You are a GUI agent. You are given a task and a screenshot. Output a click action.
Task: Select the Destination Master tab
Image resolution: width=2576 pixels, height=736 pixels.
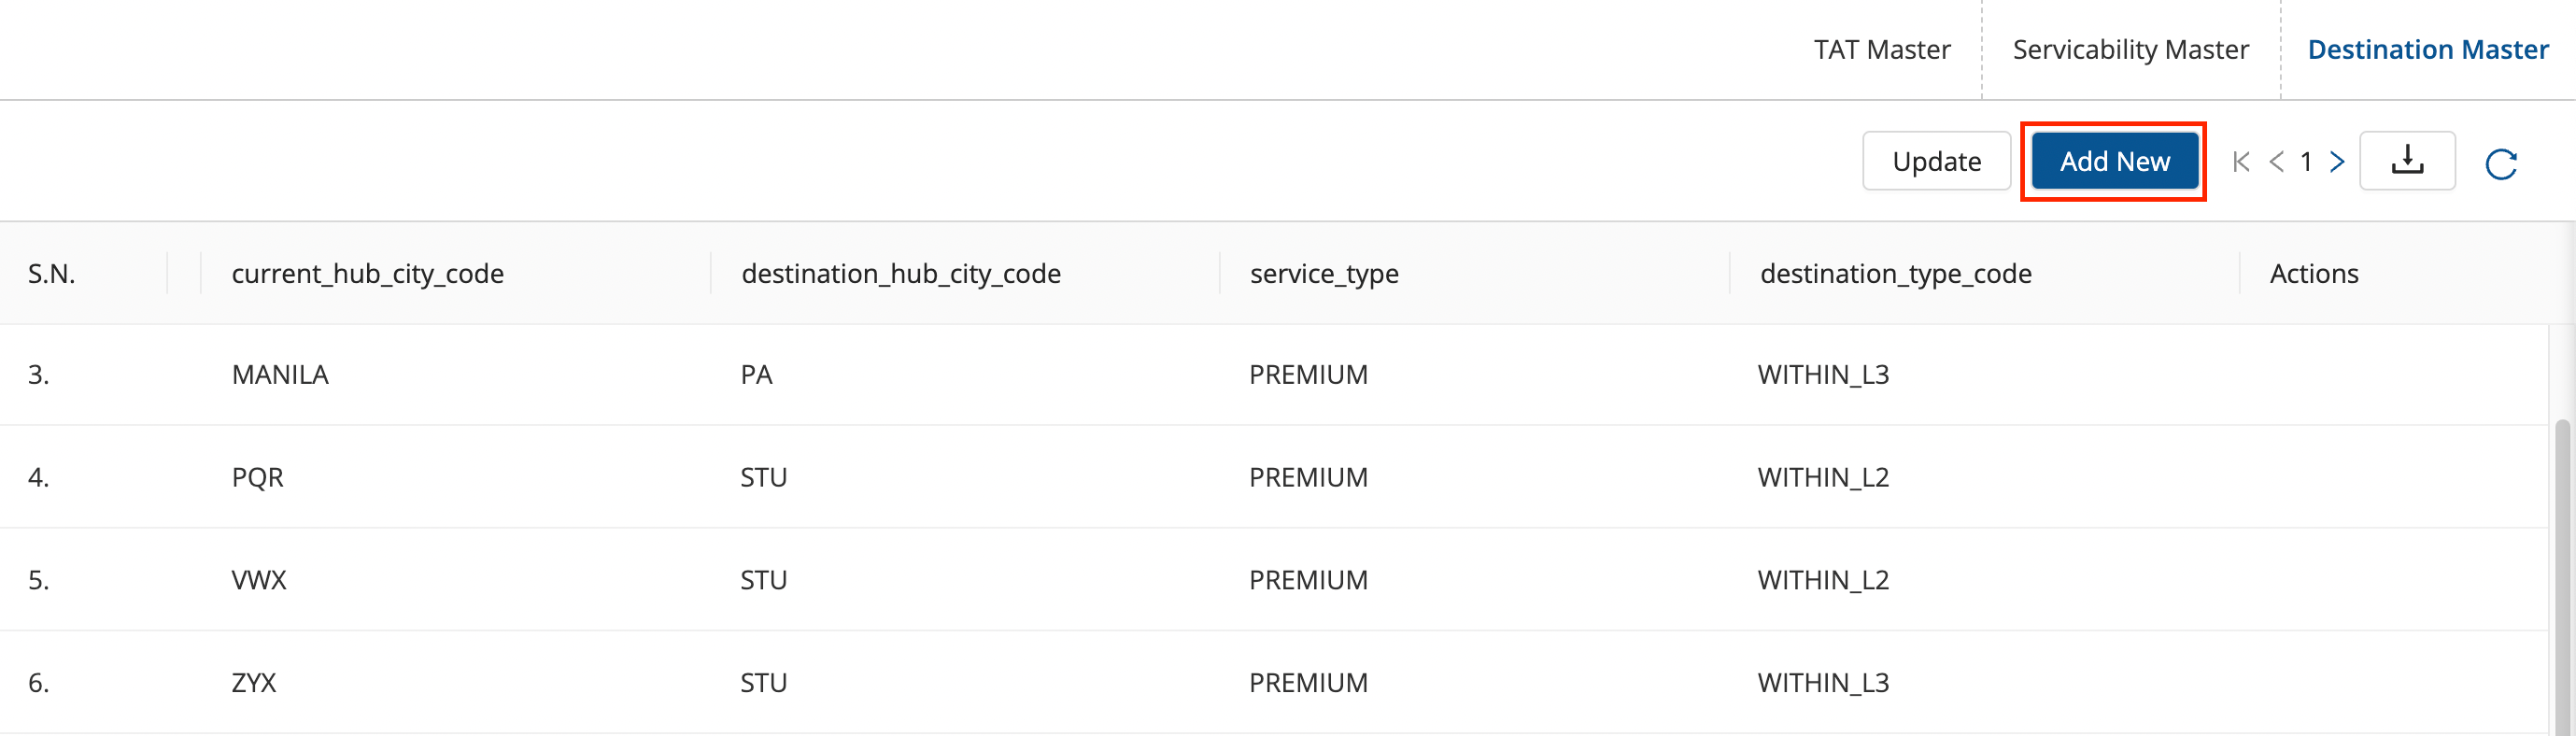point(2427,50)
